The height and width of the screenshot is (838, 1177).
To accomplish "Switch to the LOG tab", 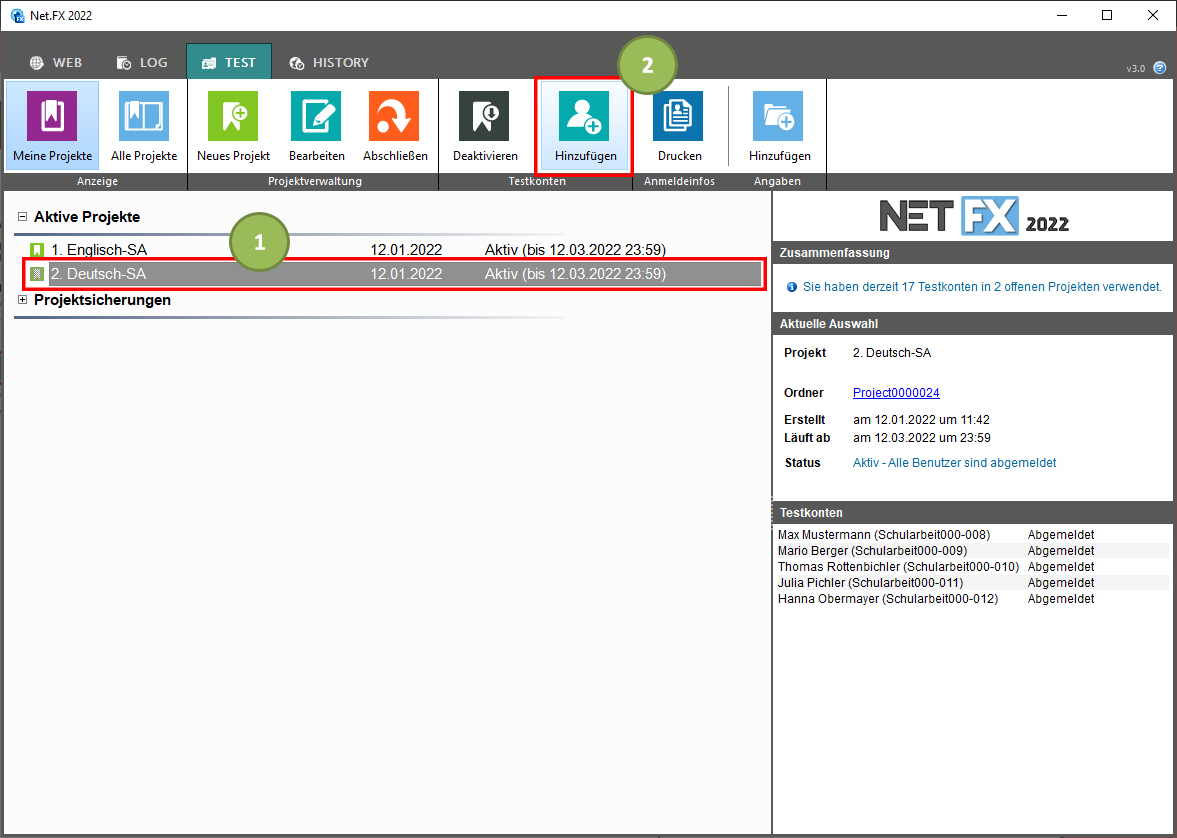I will [x=143, y=62].
